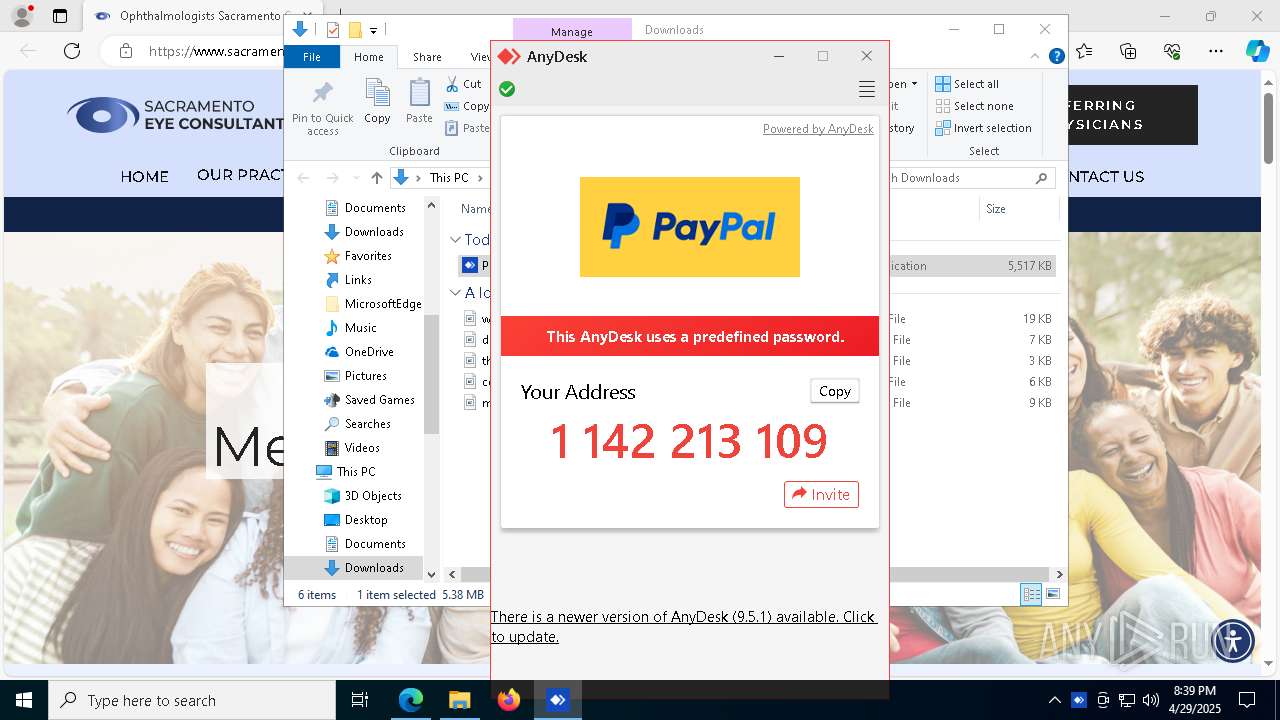Choose Select none in the ribbon
This screenshot has width=1280, height=720.
tap(974, 106)
